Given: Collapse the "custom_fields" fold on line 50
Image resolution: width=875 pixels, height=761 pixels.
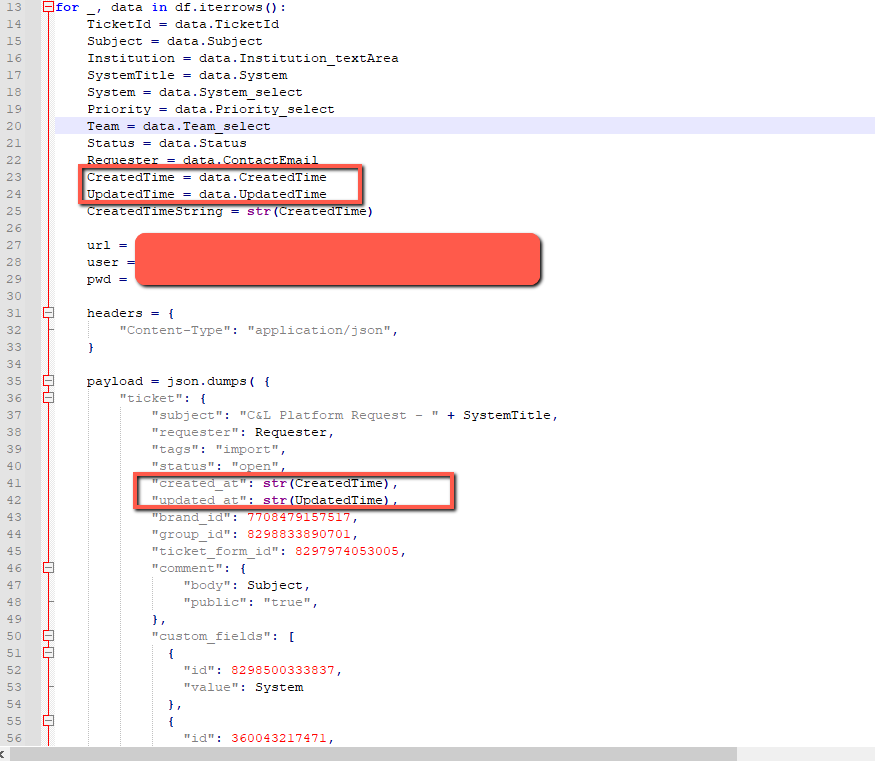Looking at the screenshot, I should click(x=48, y=636).
